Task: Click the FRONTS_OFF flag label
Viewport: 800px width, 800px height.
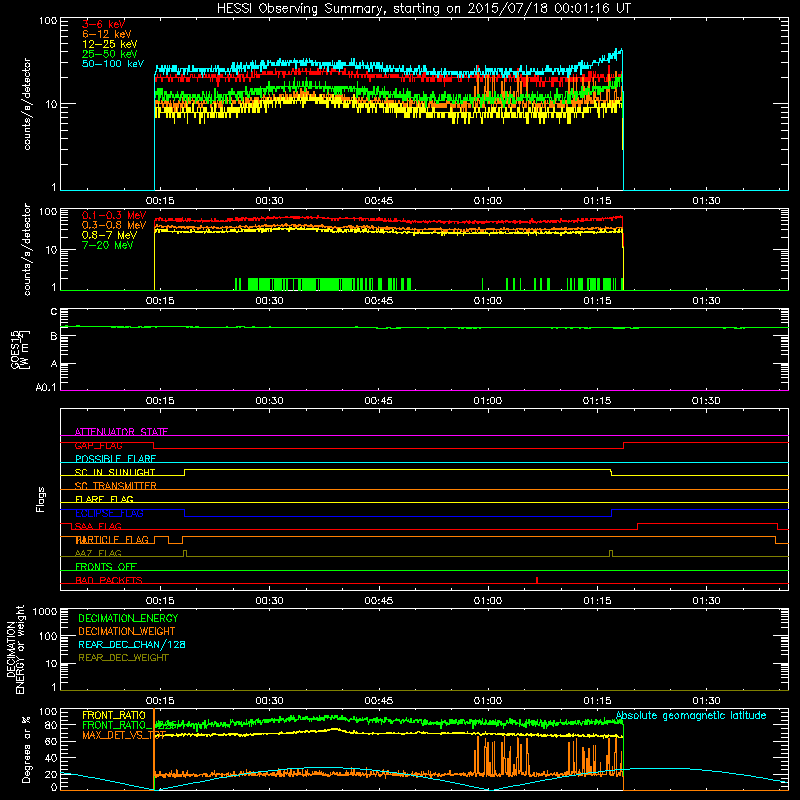Action: pyautogui.click(x=106, y=567)
